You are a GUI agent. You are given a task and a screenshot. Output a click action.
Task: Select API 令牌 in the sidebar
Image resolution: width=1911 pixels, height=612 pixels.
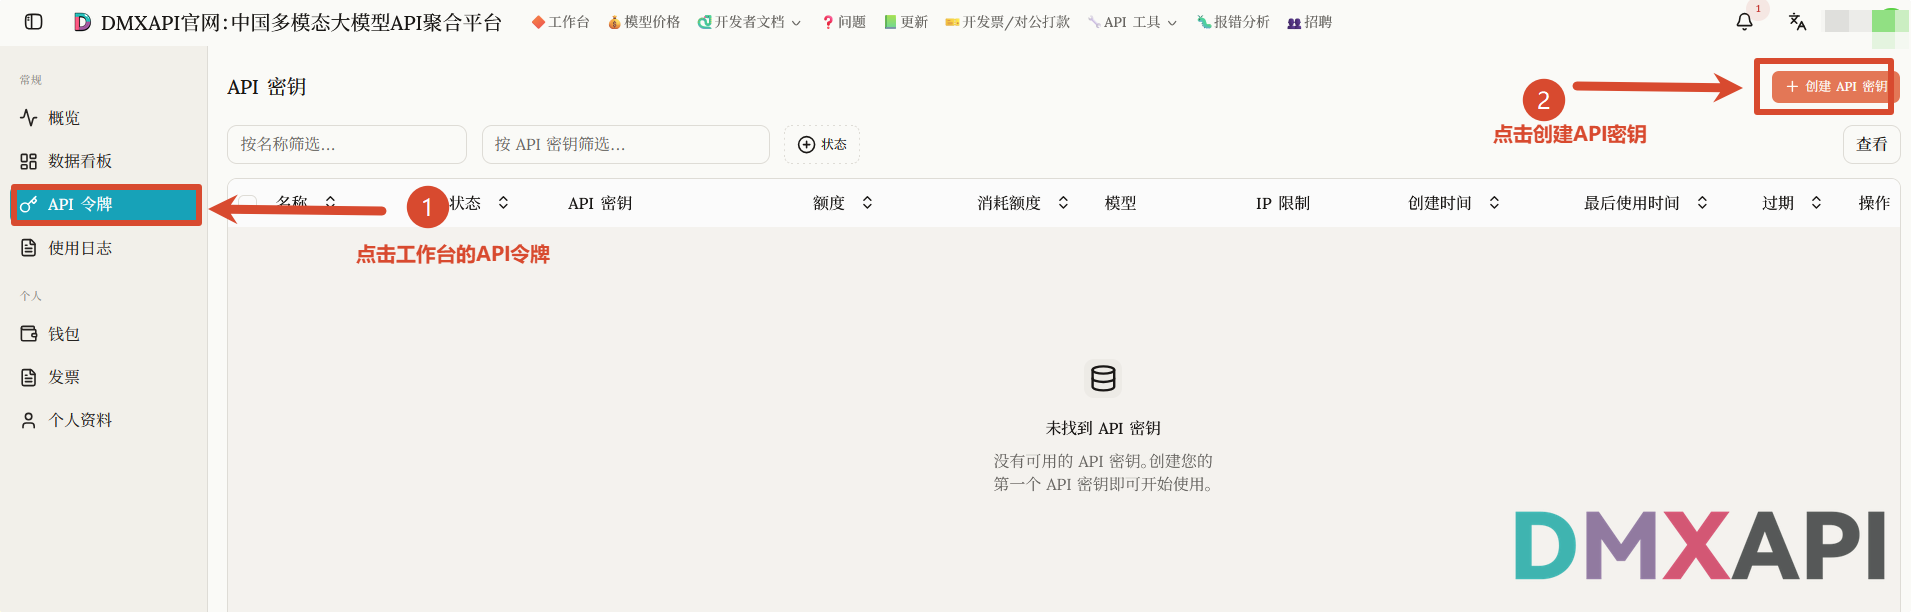(x=104, y=204)
